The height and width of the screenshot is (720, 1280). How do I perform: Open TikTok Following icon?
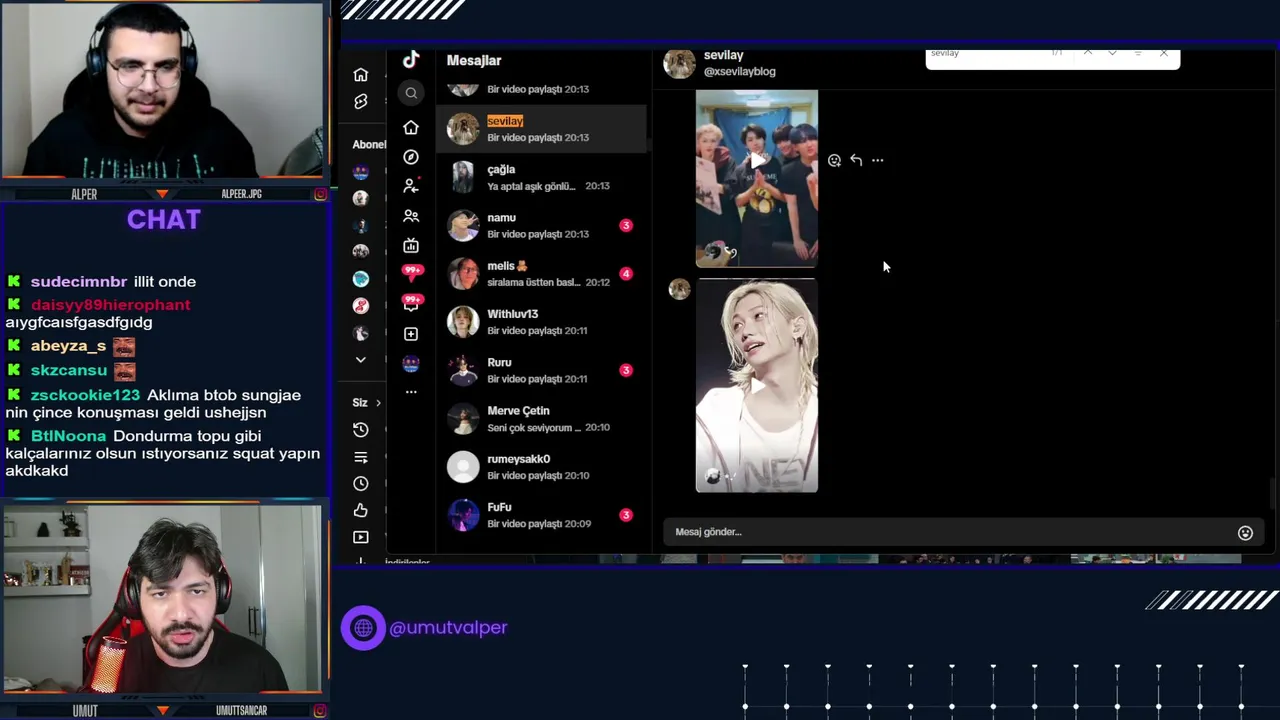point(411,186)
